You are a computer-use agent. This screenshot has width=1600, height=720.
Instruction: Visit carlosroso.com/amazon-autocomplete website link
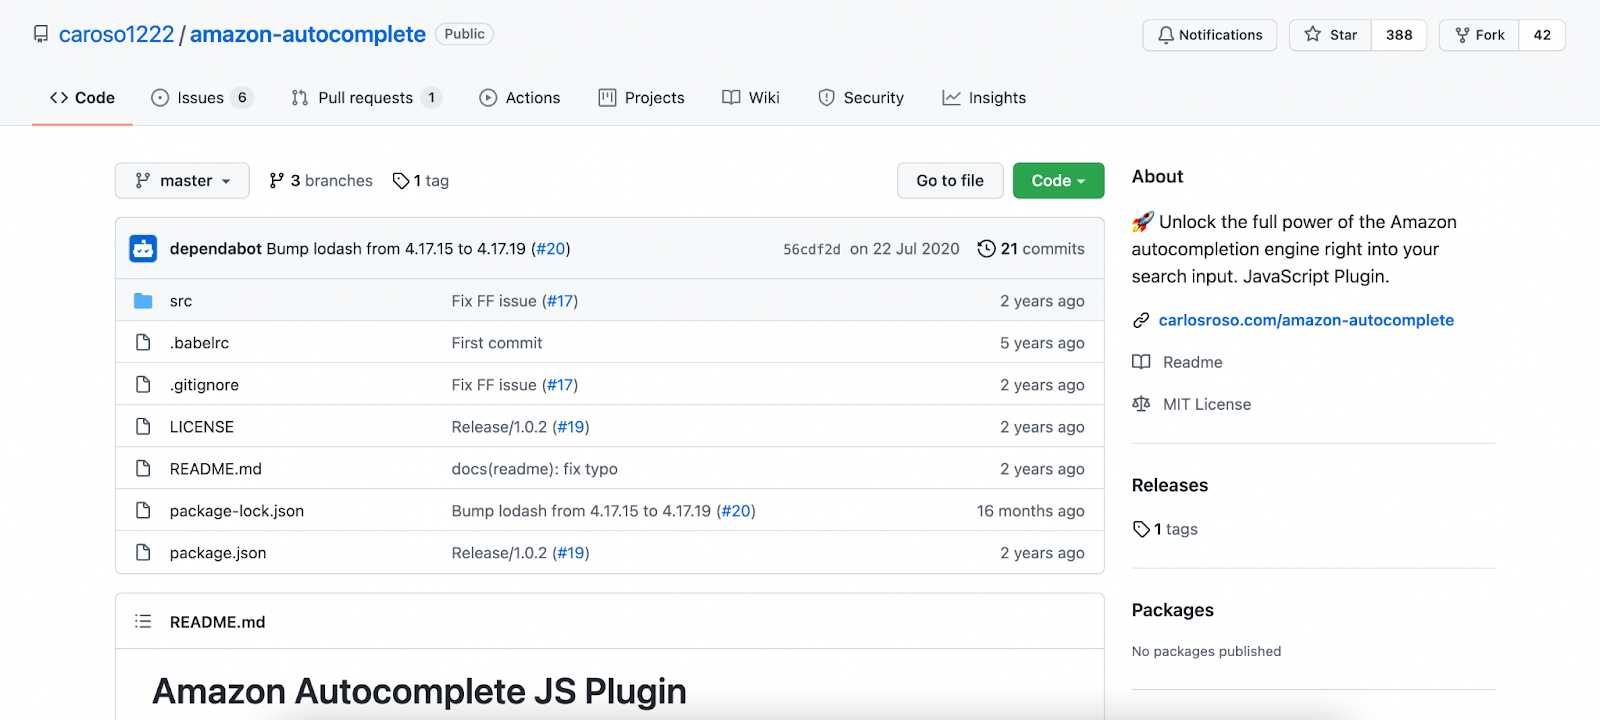coord(1306,320)
